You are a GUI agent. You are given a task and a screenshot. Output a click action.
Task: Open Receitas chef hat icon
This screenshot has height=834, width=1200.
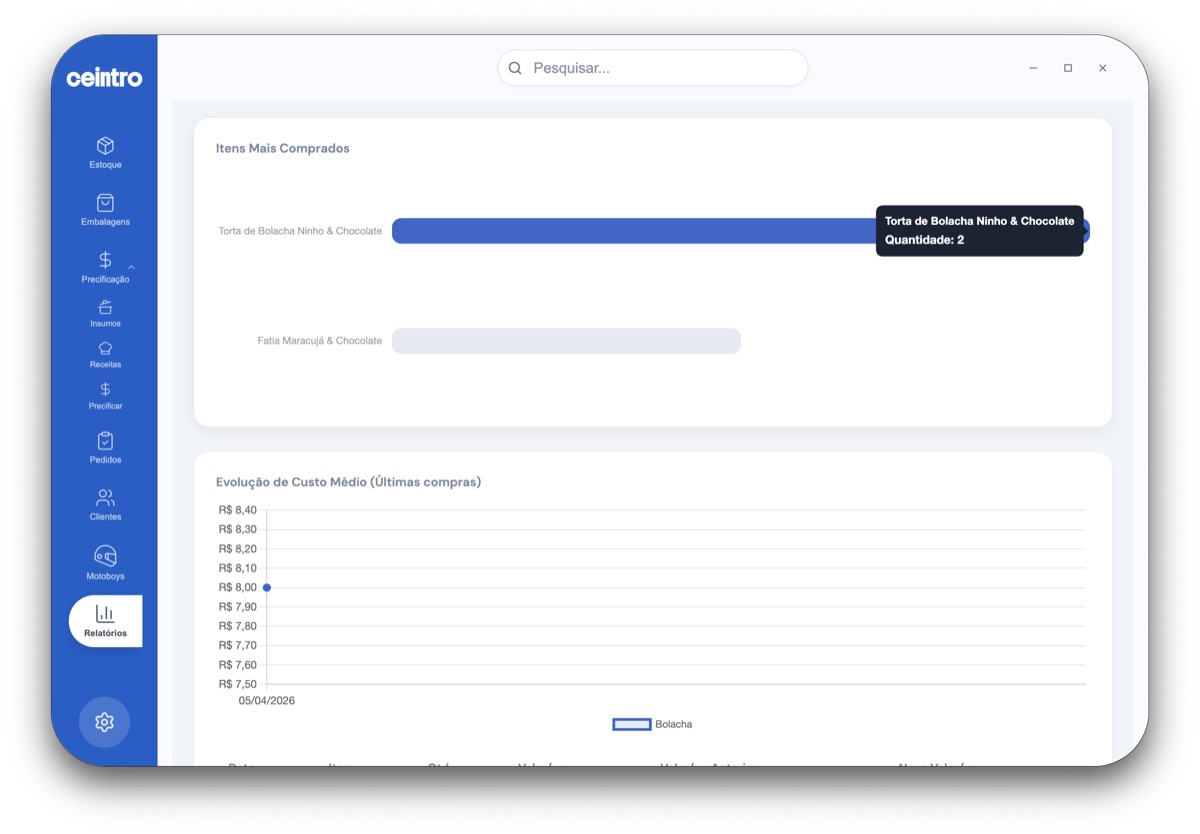pyautogui.click(x=105, y=348)
